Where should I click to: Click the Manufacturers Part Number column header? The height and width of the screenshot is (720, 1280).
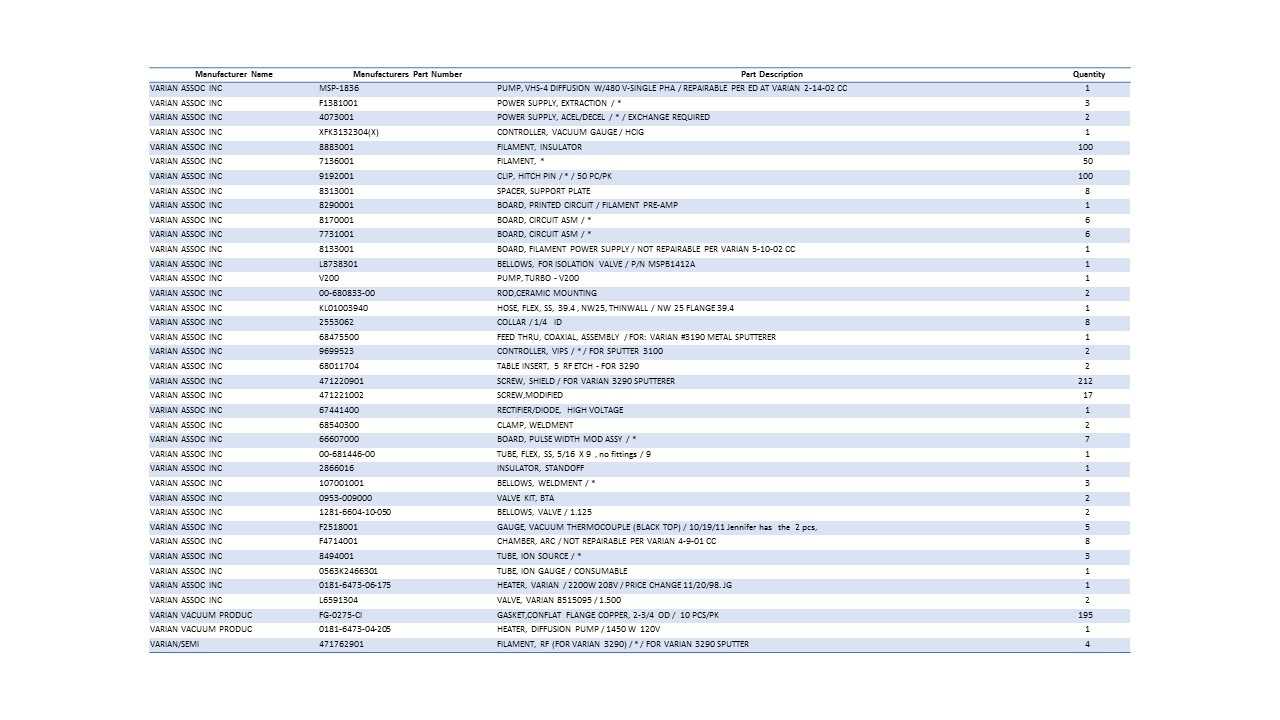click(x=407, y=74)
